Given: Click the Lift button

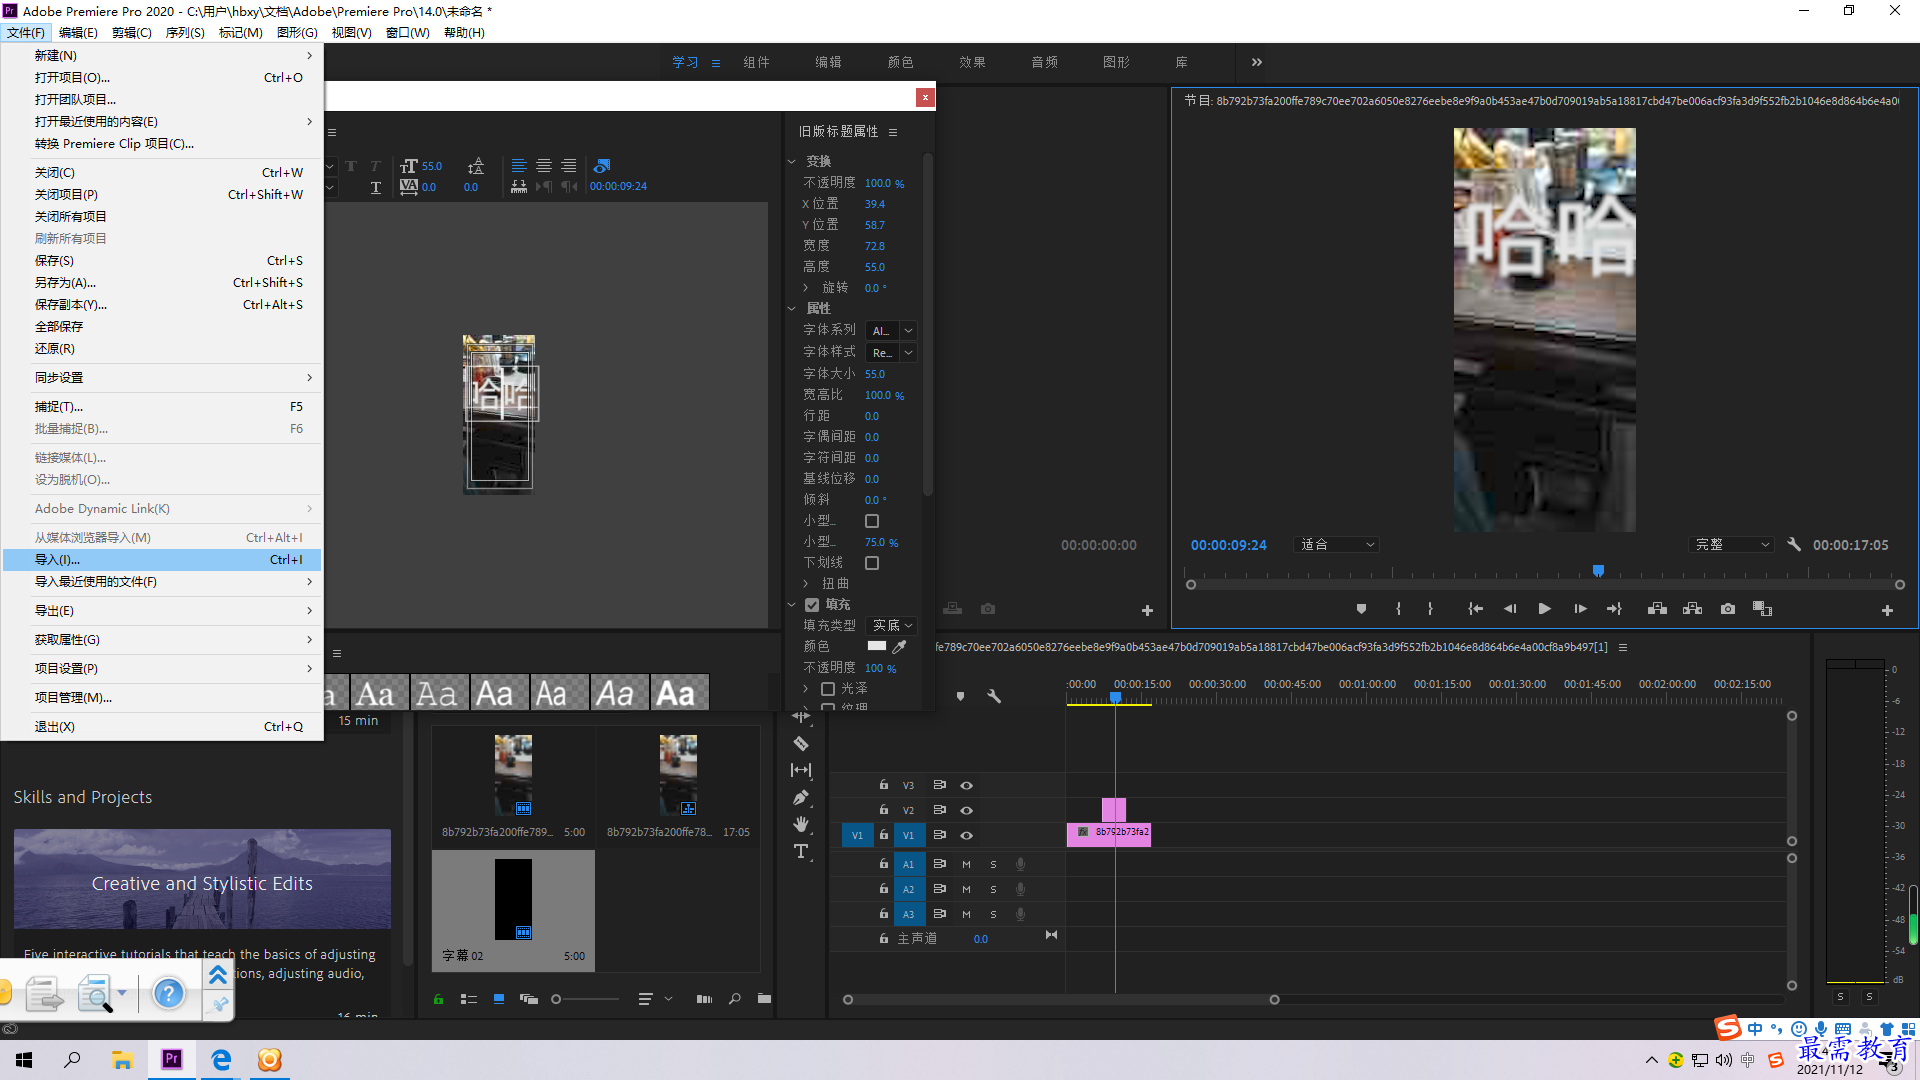Looking at the screenshot, I should 1657,609.
